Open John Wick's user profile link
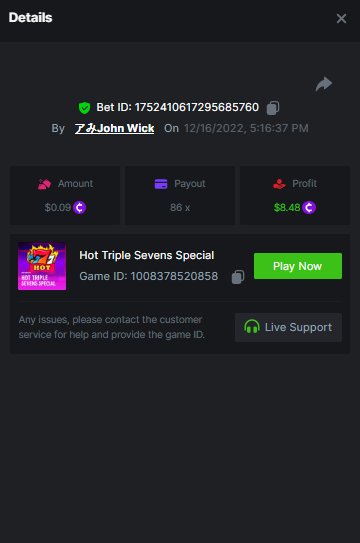360x543 pixels. coord(115,128)
